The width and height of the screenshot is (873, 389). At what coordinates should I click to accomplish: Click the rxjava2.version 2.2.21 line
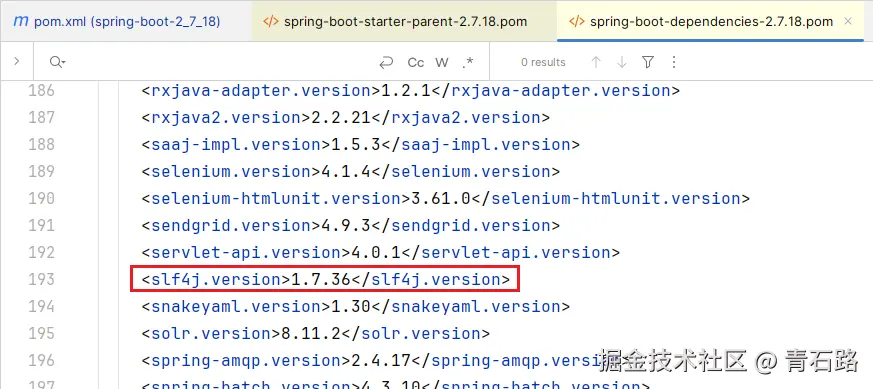pyautogui.click(x=346, y=117)
